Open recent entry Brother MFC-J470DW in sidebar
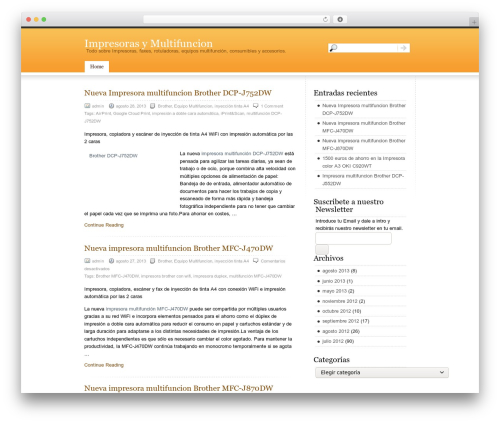Image resolution: width=500 pixels, height=423 pixels. (364, 127)
